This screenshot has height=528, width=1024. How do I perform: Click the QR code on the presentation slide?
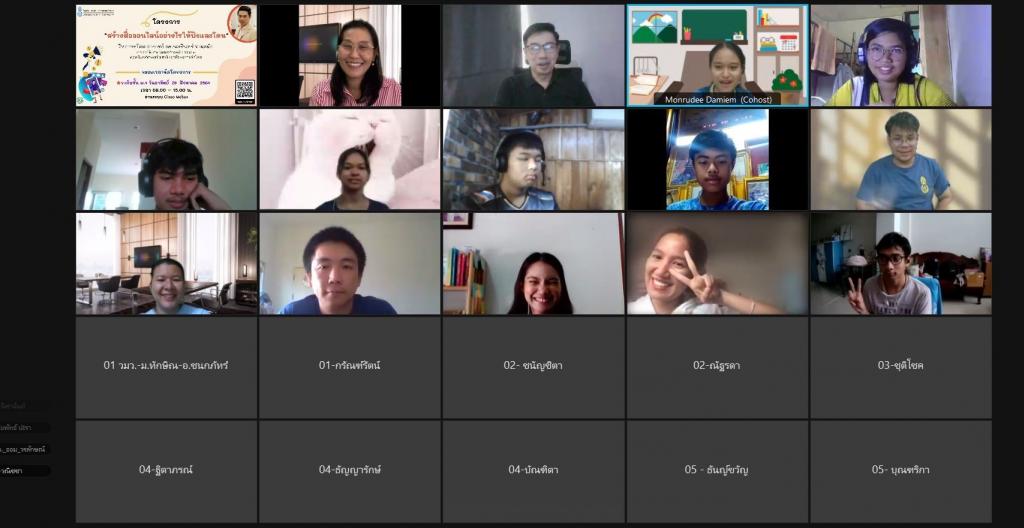[x=244, y=90]
